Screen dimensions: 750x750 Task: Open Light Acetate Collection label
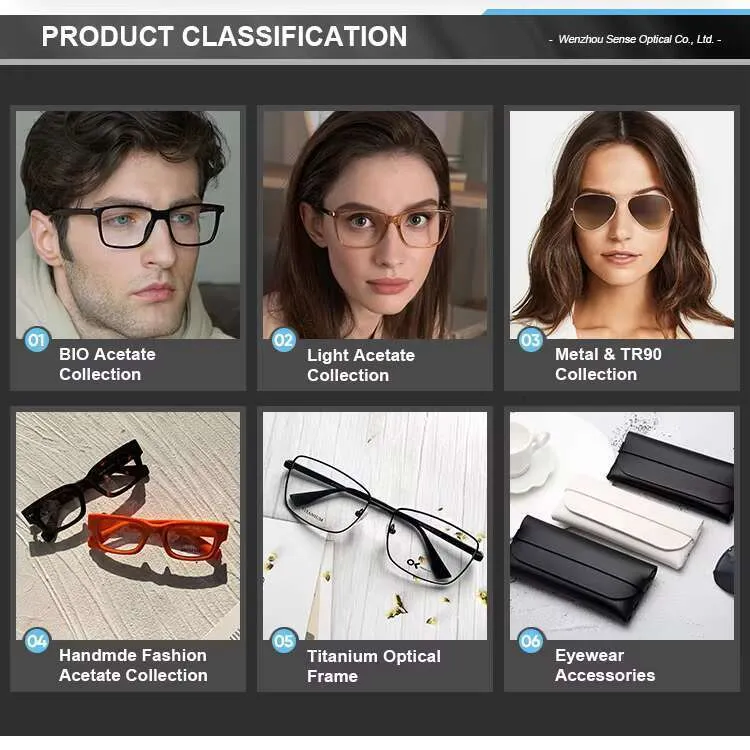tap(361, 365)
